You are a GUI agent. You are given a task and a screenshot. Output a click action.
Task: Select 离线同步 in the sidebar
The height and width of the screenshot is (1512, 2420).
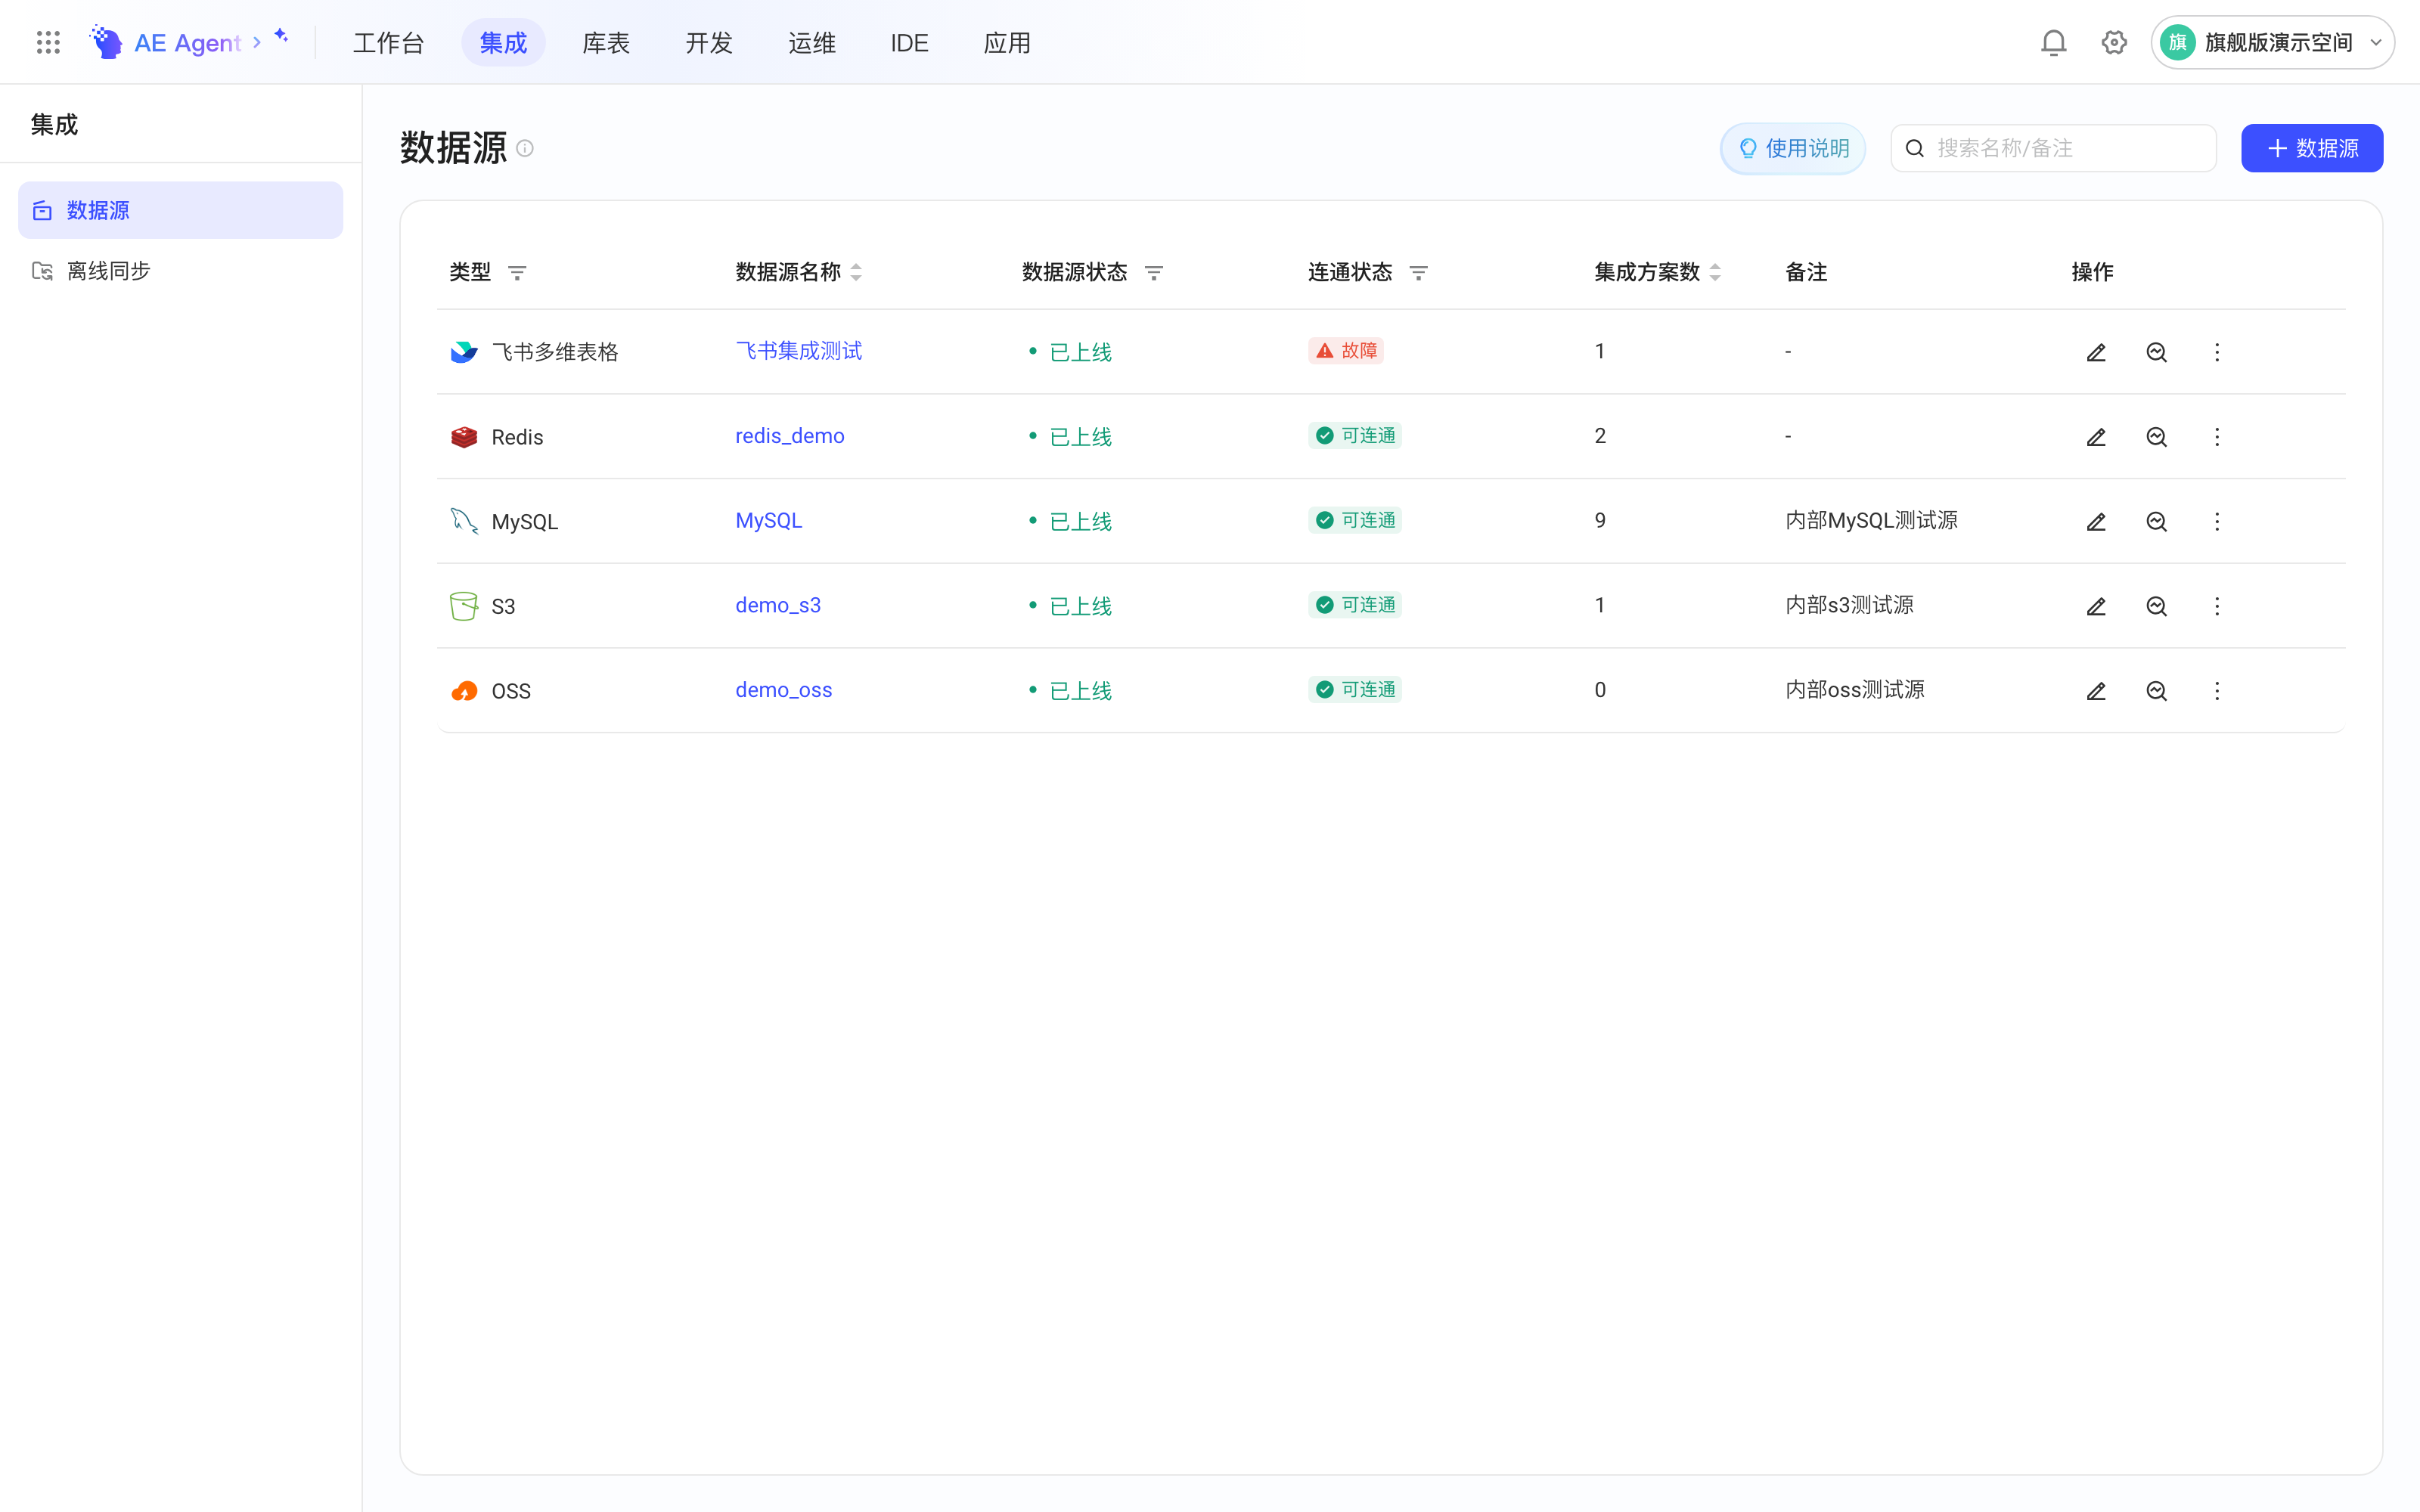(180, 271)
